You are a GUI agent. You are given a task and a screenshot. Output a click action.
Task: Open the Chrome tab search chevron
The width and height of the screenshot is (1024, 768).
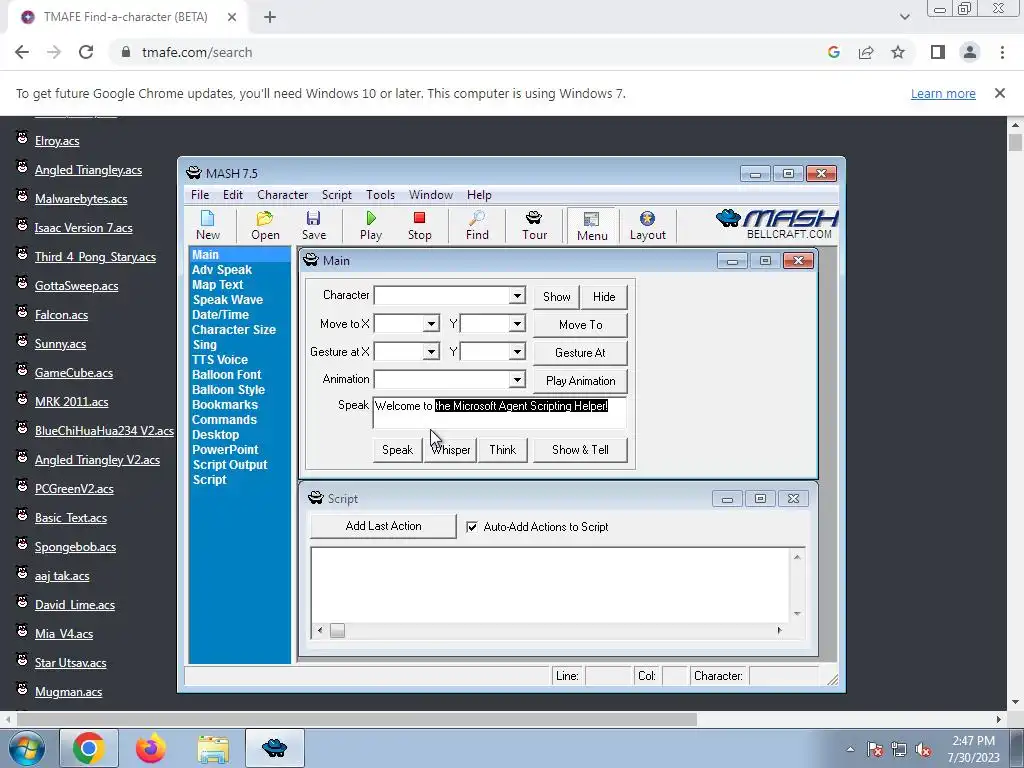point(904,17)
